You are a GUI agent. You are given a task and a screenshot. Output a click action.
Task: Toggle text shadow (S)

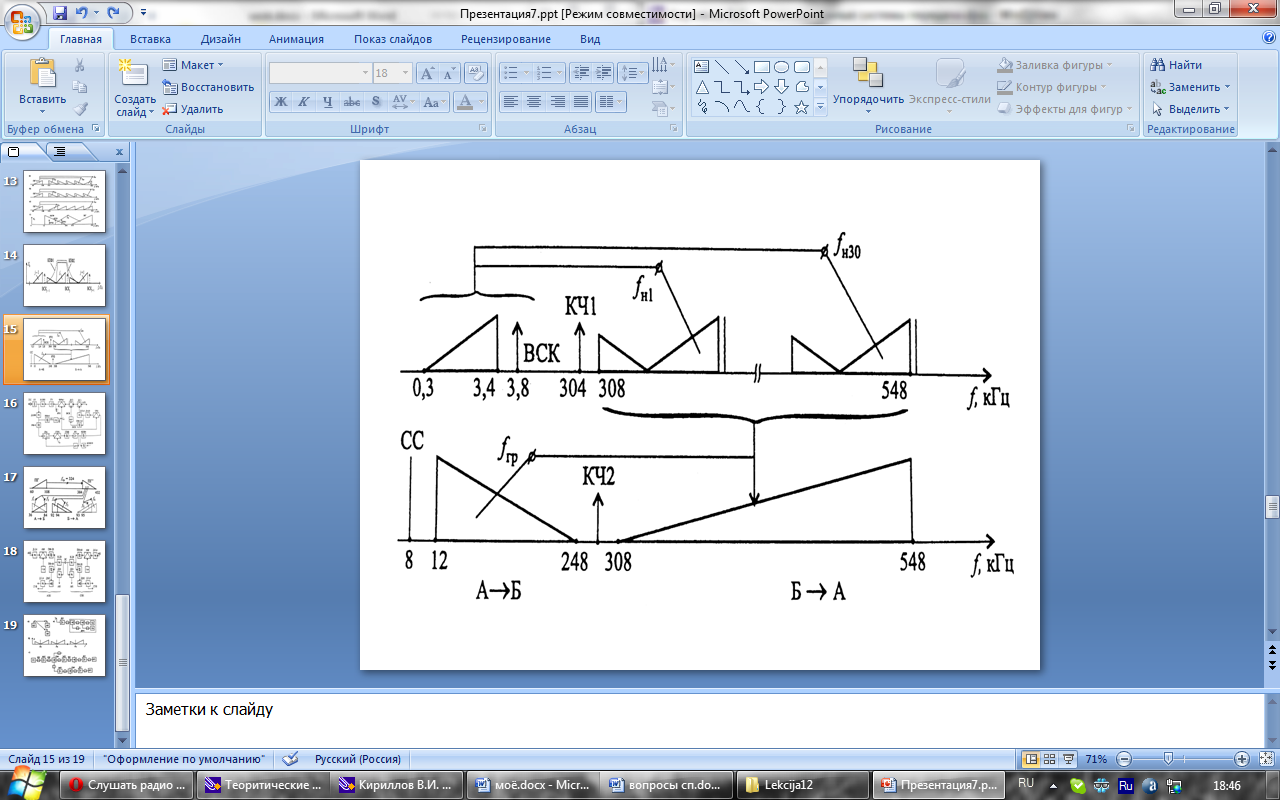375,102
